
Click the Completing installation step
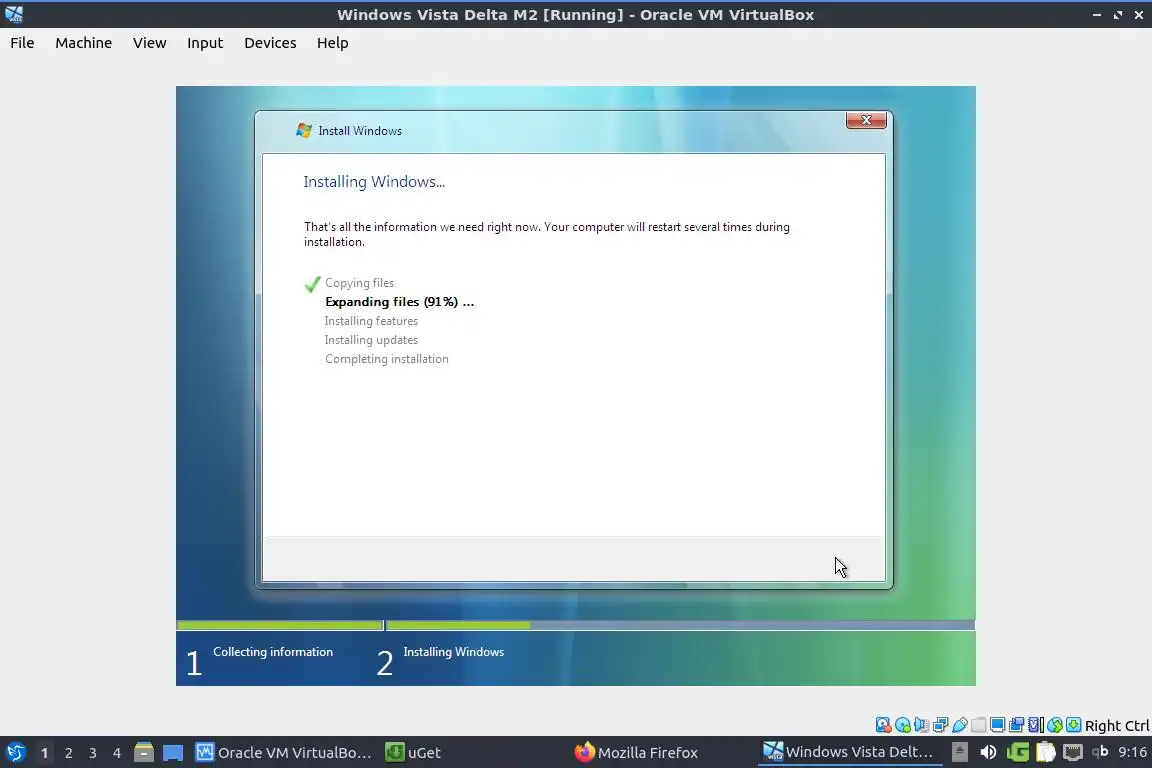tap(386, 359)
